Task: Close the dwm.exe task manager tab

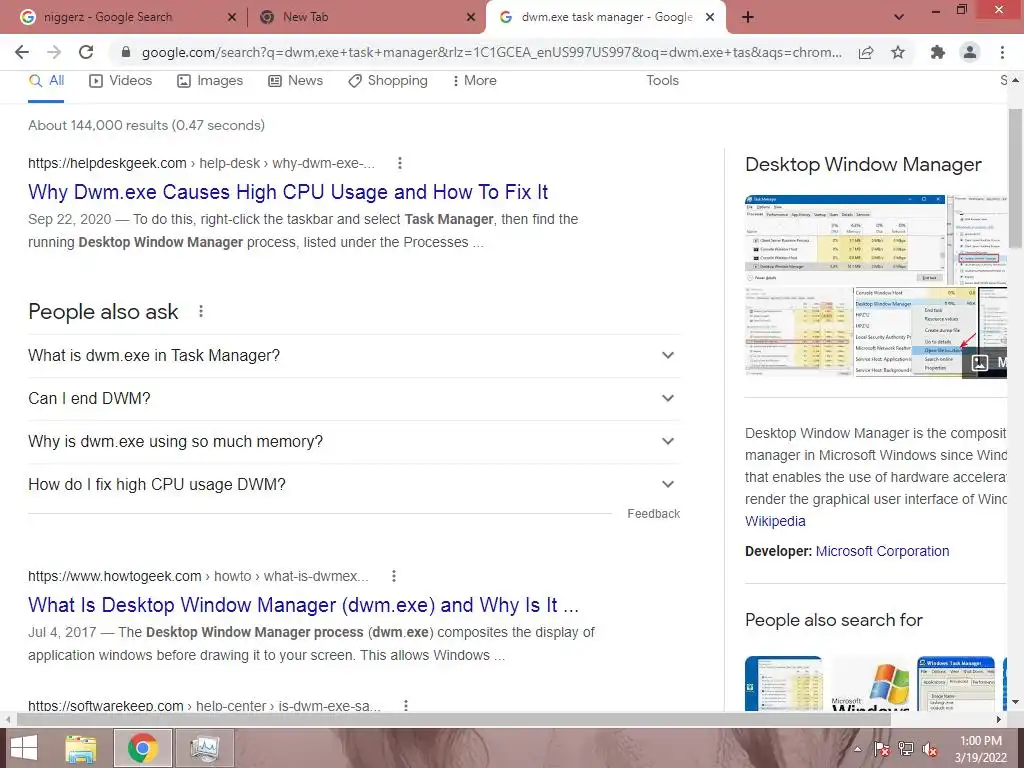Action: pyautogui.click(x=710, y=17)
